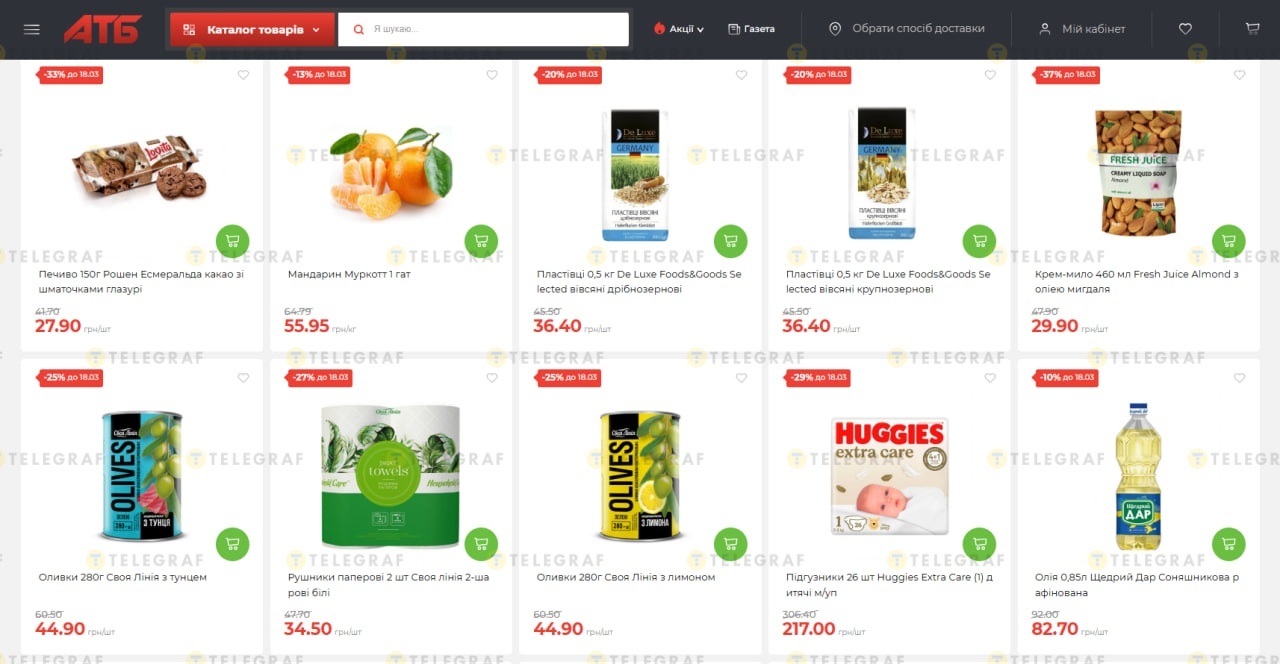Viewport: 1280px width, 664px height.
Task: Expand the Каталог товарів dropdown
Action: click(x=251, y=30)
